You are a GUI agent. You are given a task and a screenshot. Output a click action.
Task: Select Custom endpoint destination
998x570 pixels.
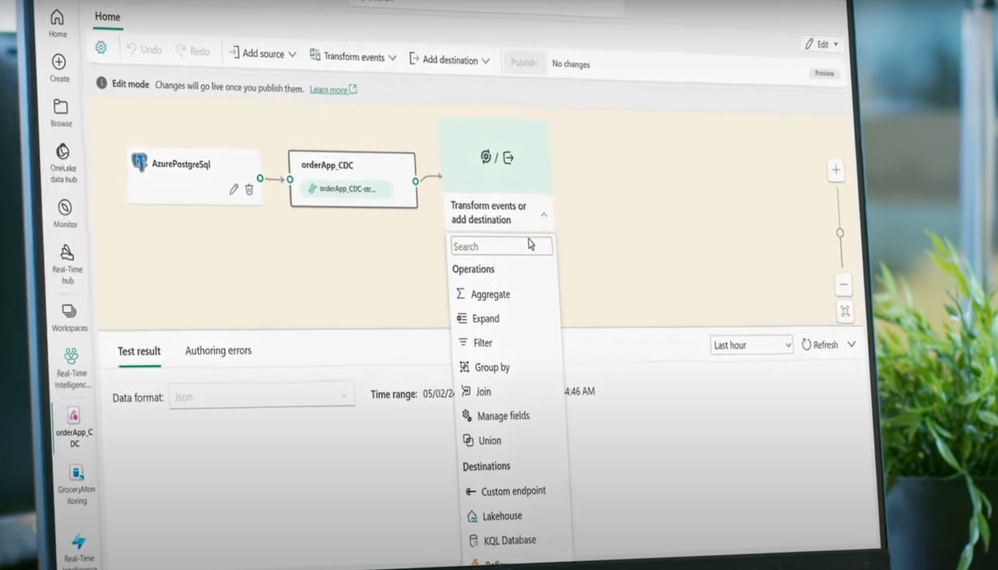tap(506, 490)
